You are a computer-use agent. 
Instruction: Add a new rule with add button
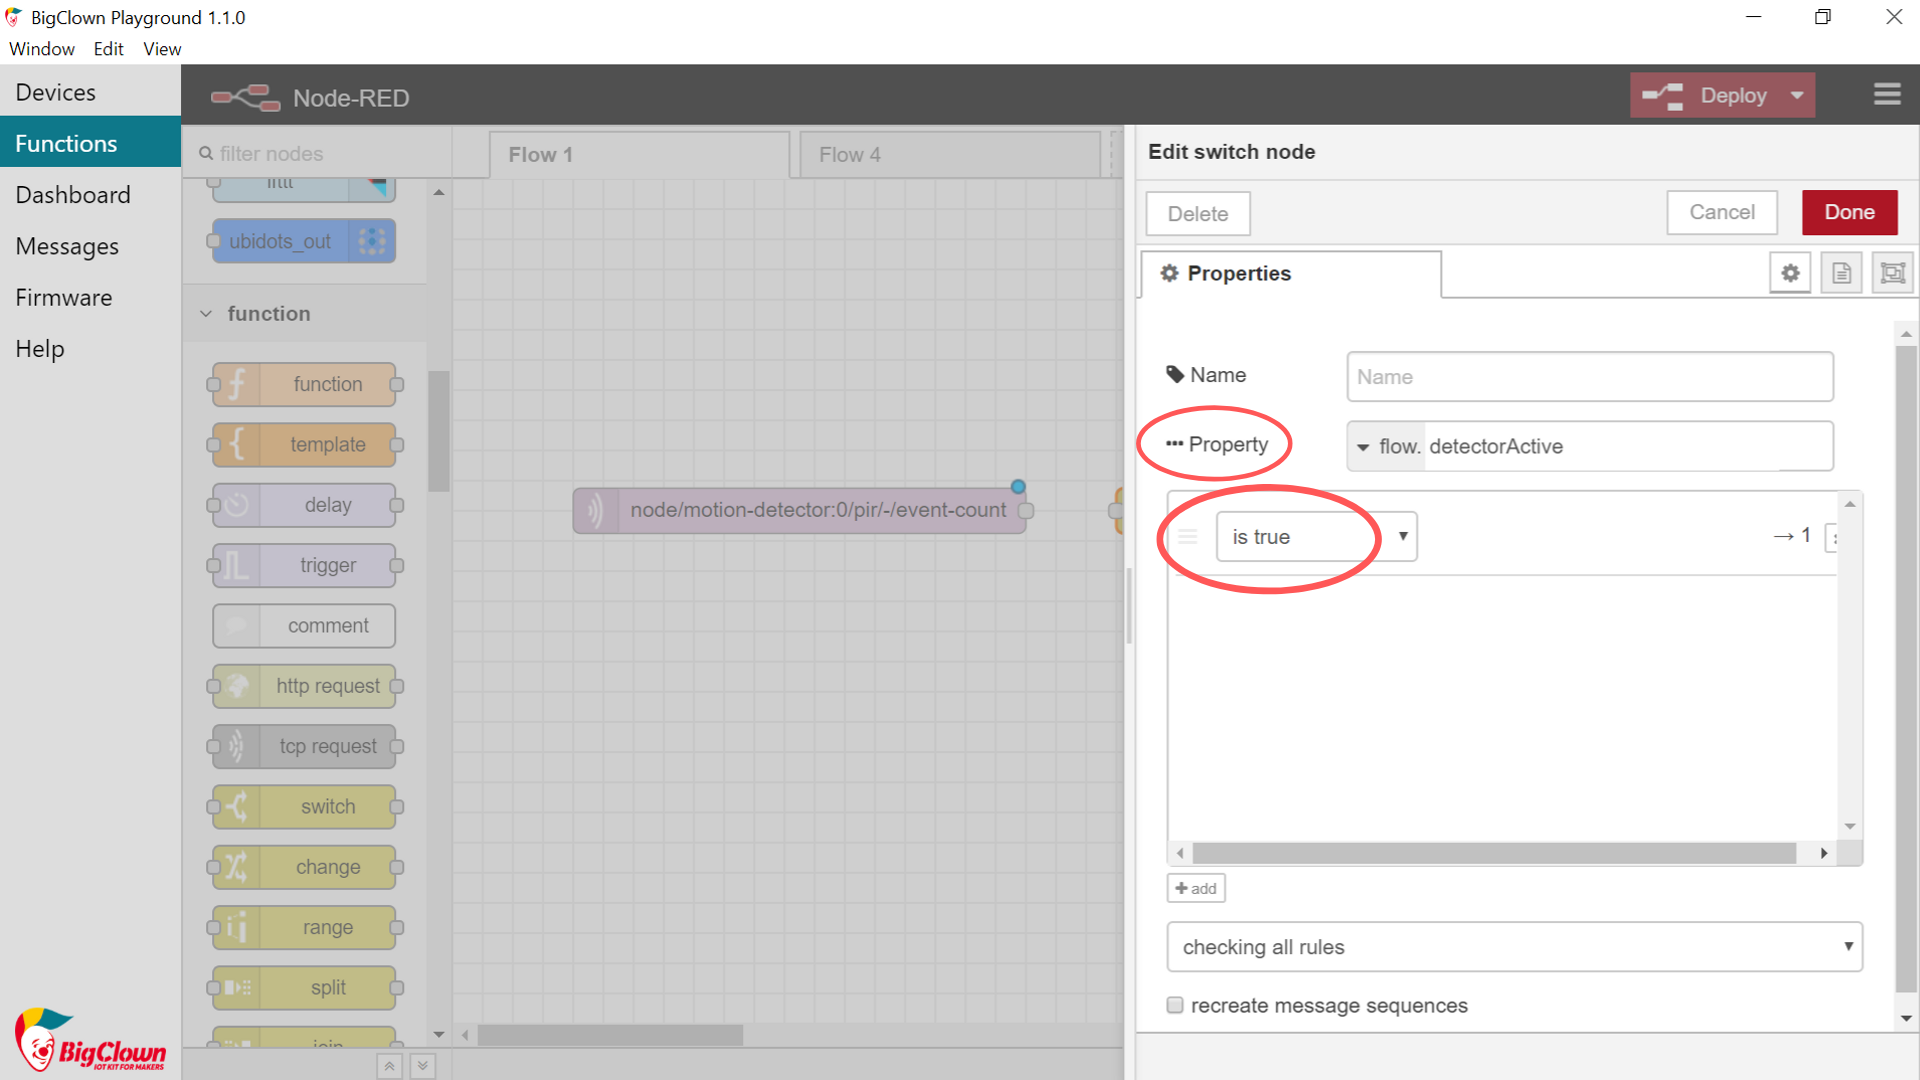1196,888
